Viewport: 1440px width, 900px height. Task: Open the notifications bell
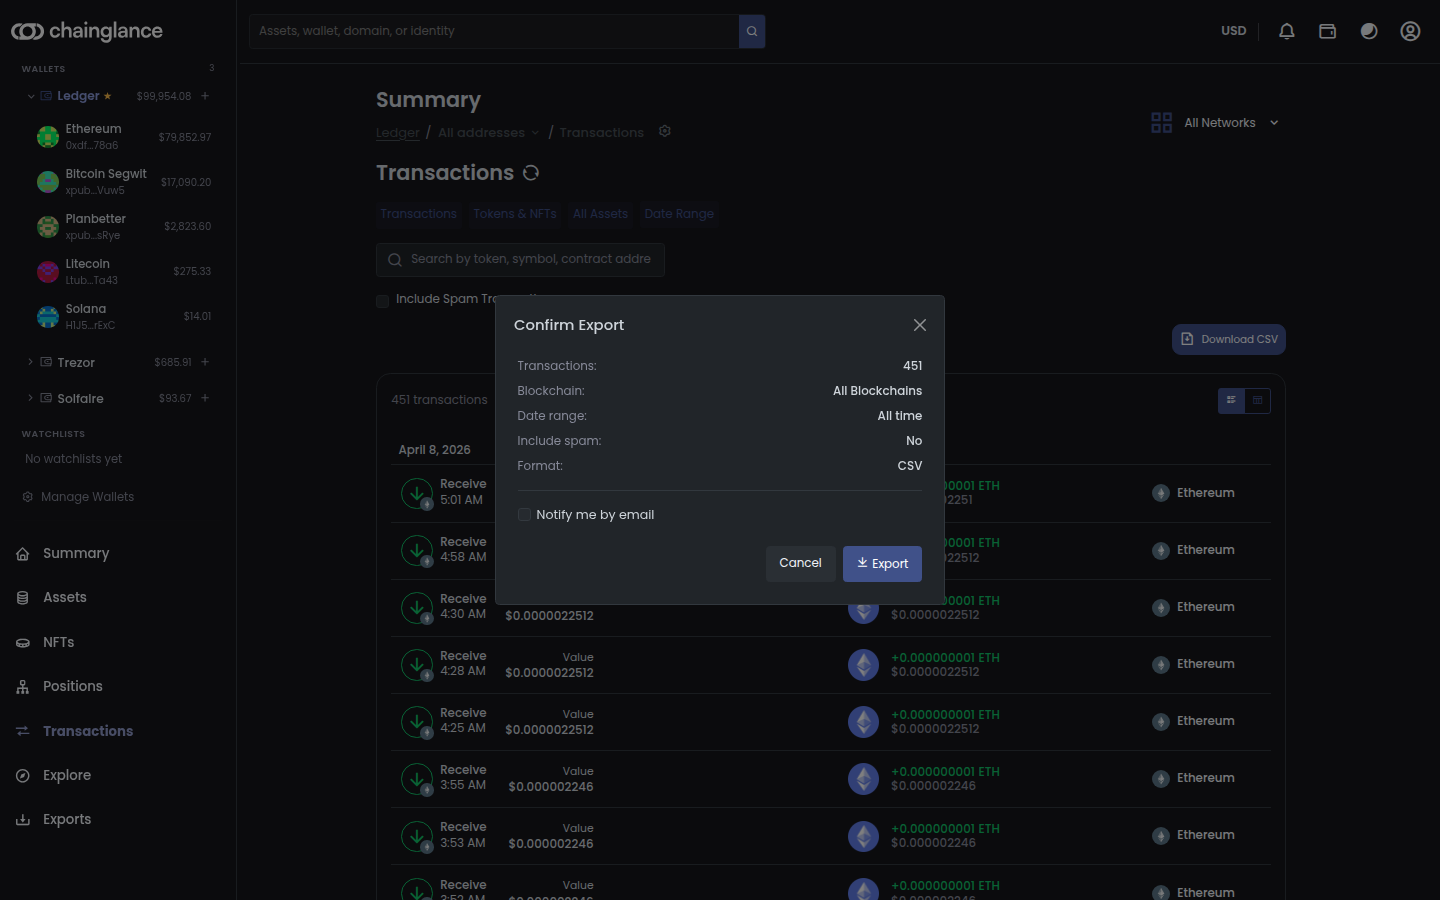(1287, 31)
